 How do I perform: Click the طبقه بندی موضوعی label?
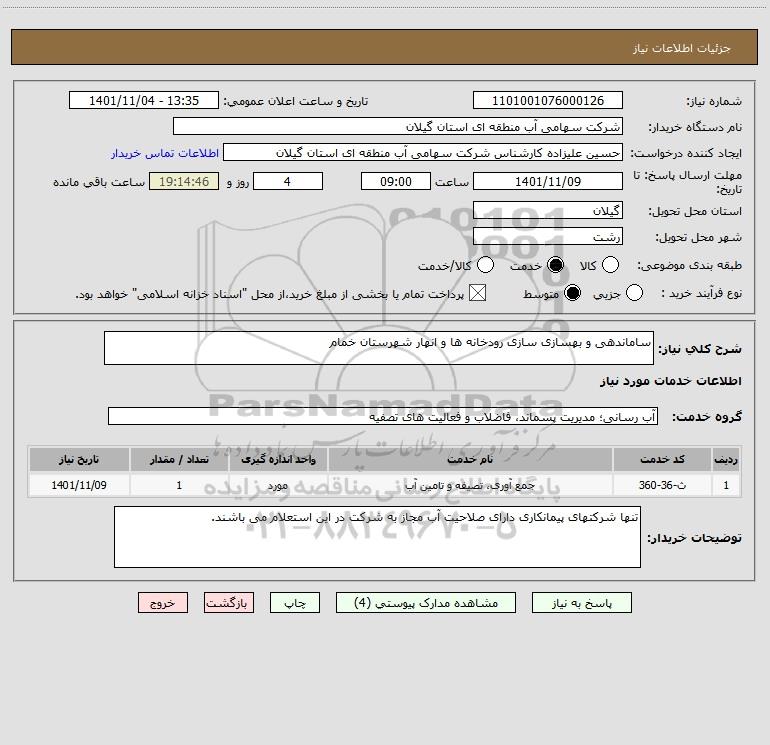(689, 265)
